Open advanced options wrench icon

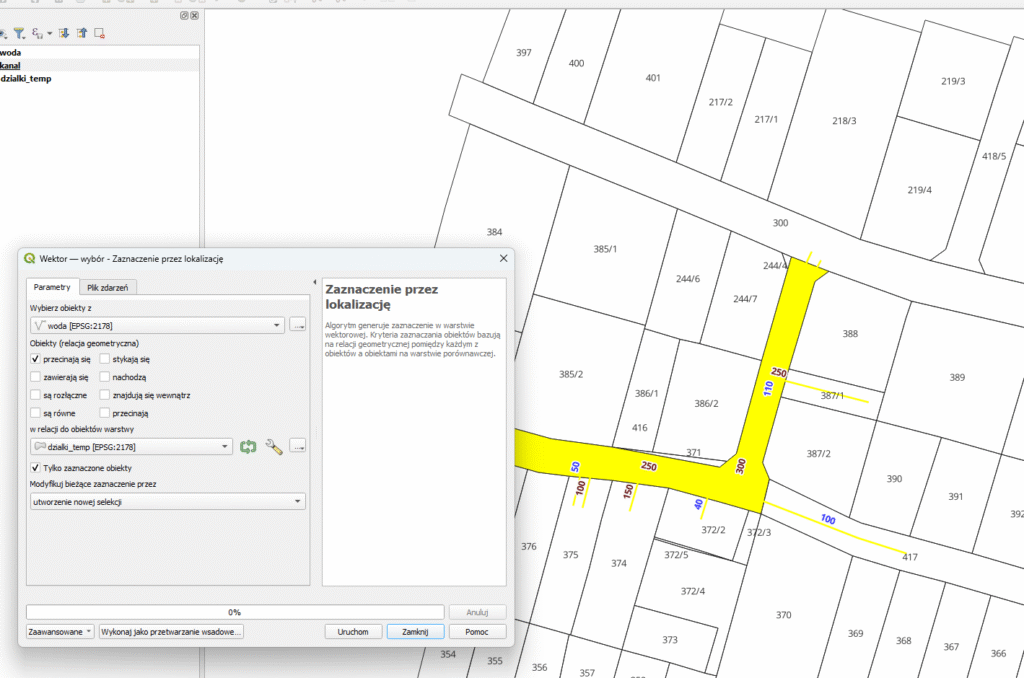coord(273,447)
